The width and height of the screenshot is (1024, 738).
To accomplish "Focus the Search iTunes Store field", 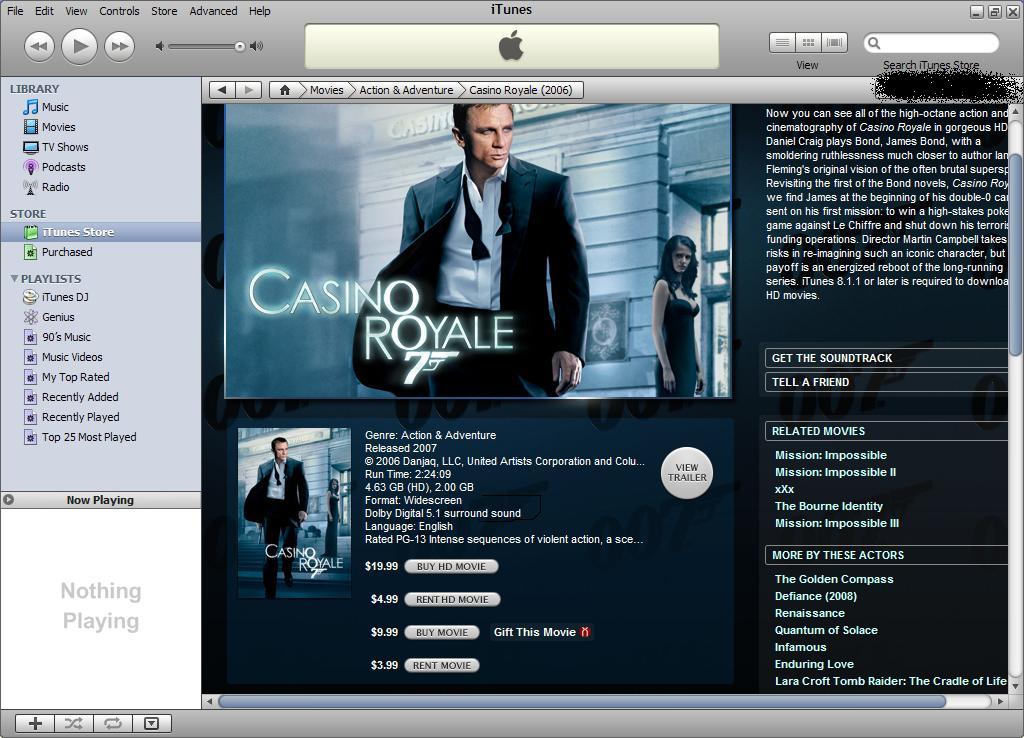I will coord(932,43).
